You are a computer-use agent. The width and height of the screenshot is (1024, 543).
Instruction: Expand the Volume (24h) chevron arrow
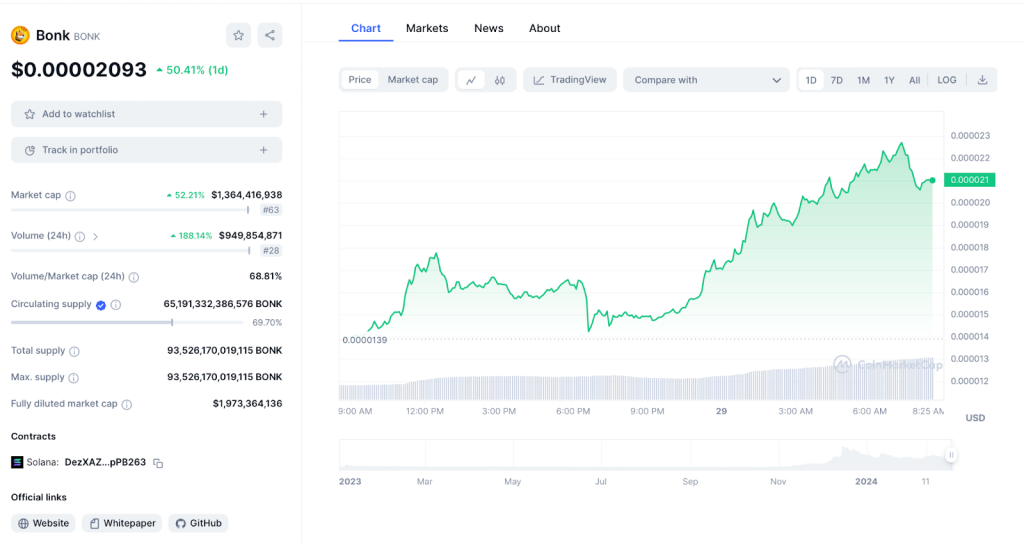(x=95, y=237)
